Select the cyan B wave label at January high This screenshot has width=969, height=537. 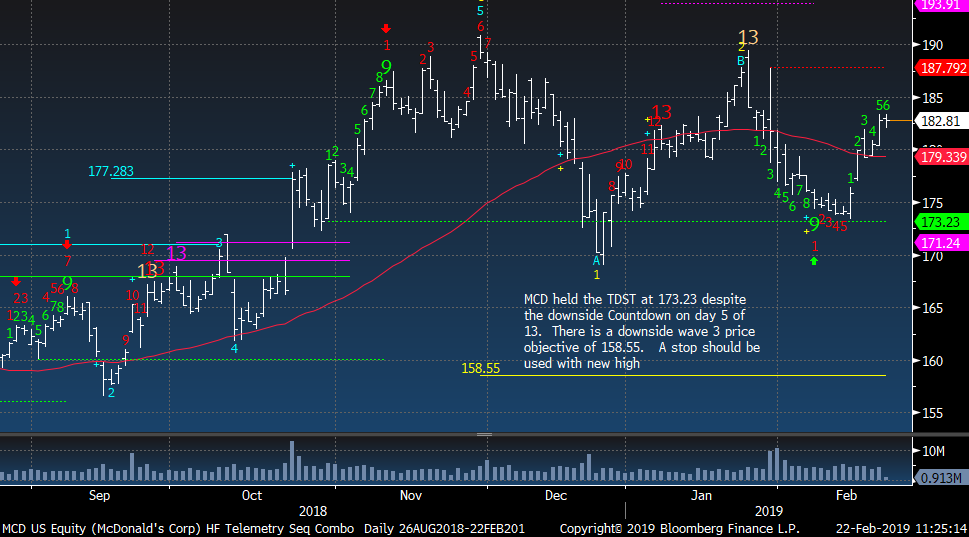click(740, 61)
